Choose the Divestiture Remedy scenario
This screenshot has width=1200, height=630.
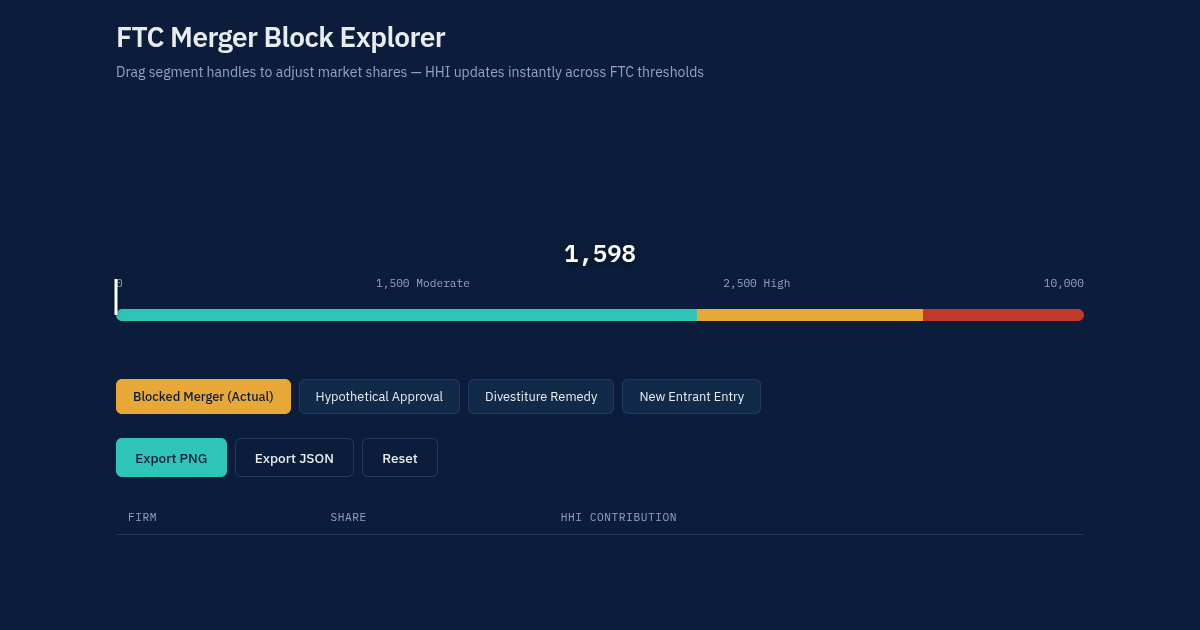point(541,396)
